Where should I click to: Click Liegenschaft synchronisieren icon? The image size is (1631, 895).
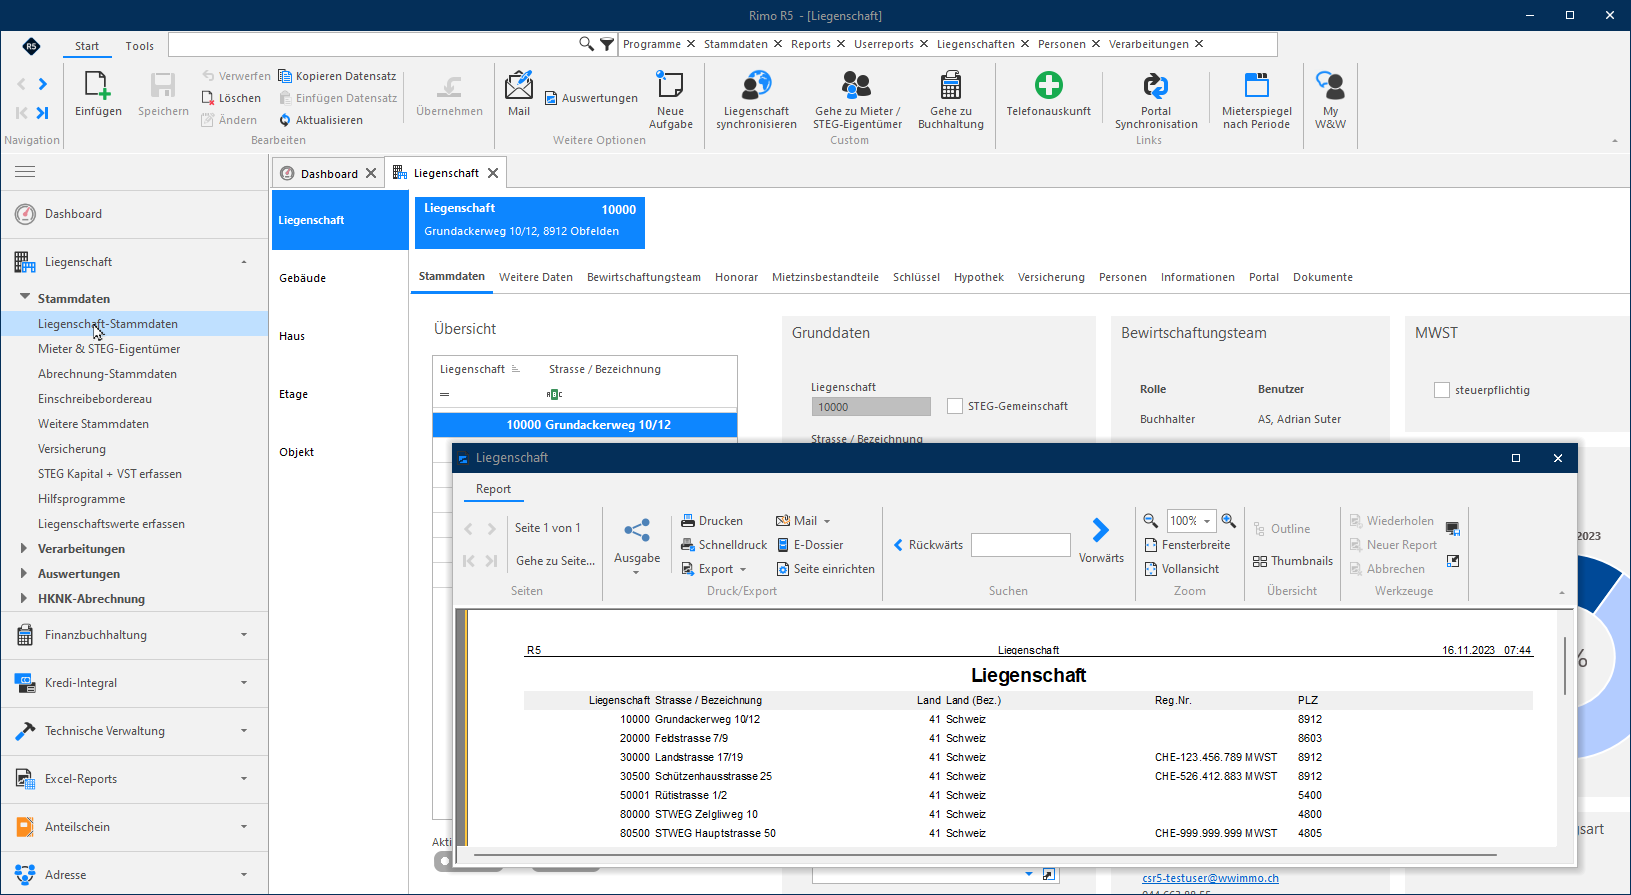[756, 85]
